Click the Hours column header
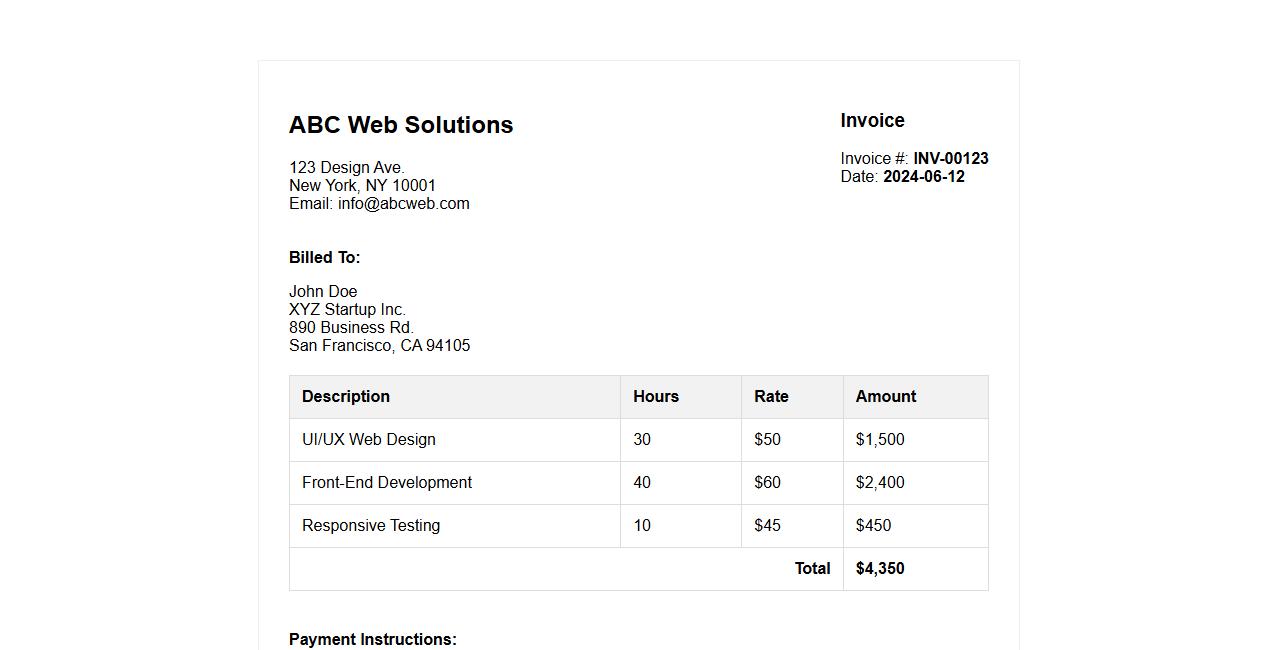This screenshot has height=650, width=1278. click(x=655, y=397)
